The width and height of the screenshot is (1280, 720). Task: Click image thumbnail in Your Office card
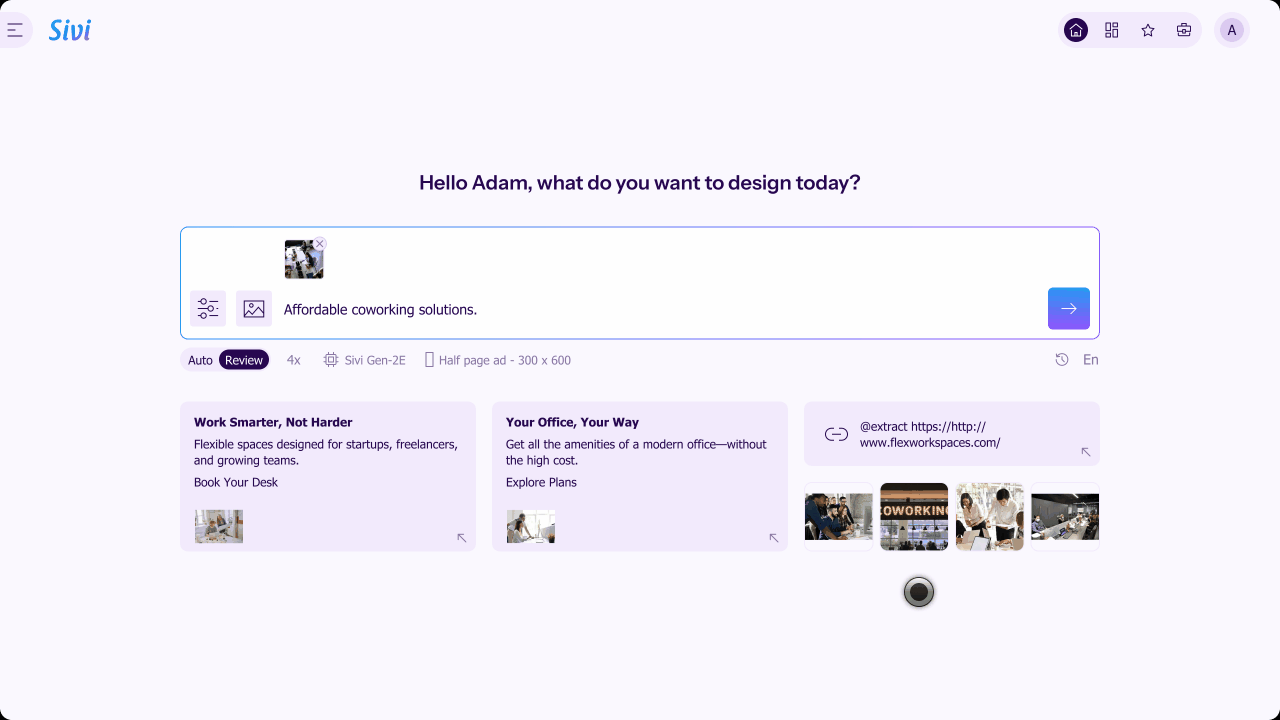coord(531,526)
